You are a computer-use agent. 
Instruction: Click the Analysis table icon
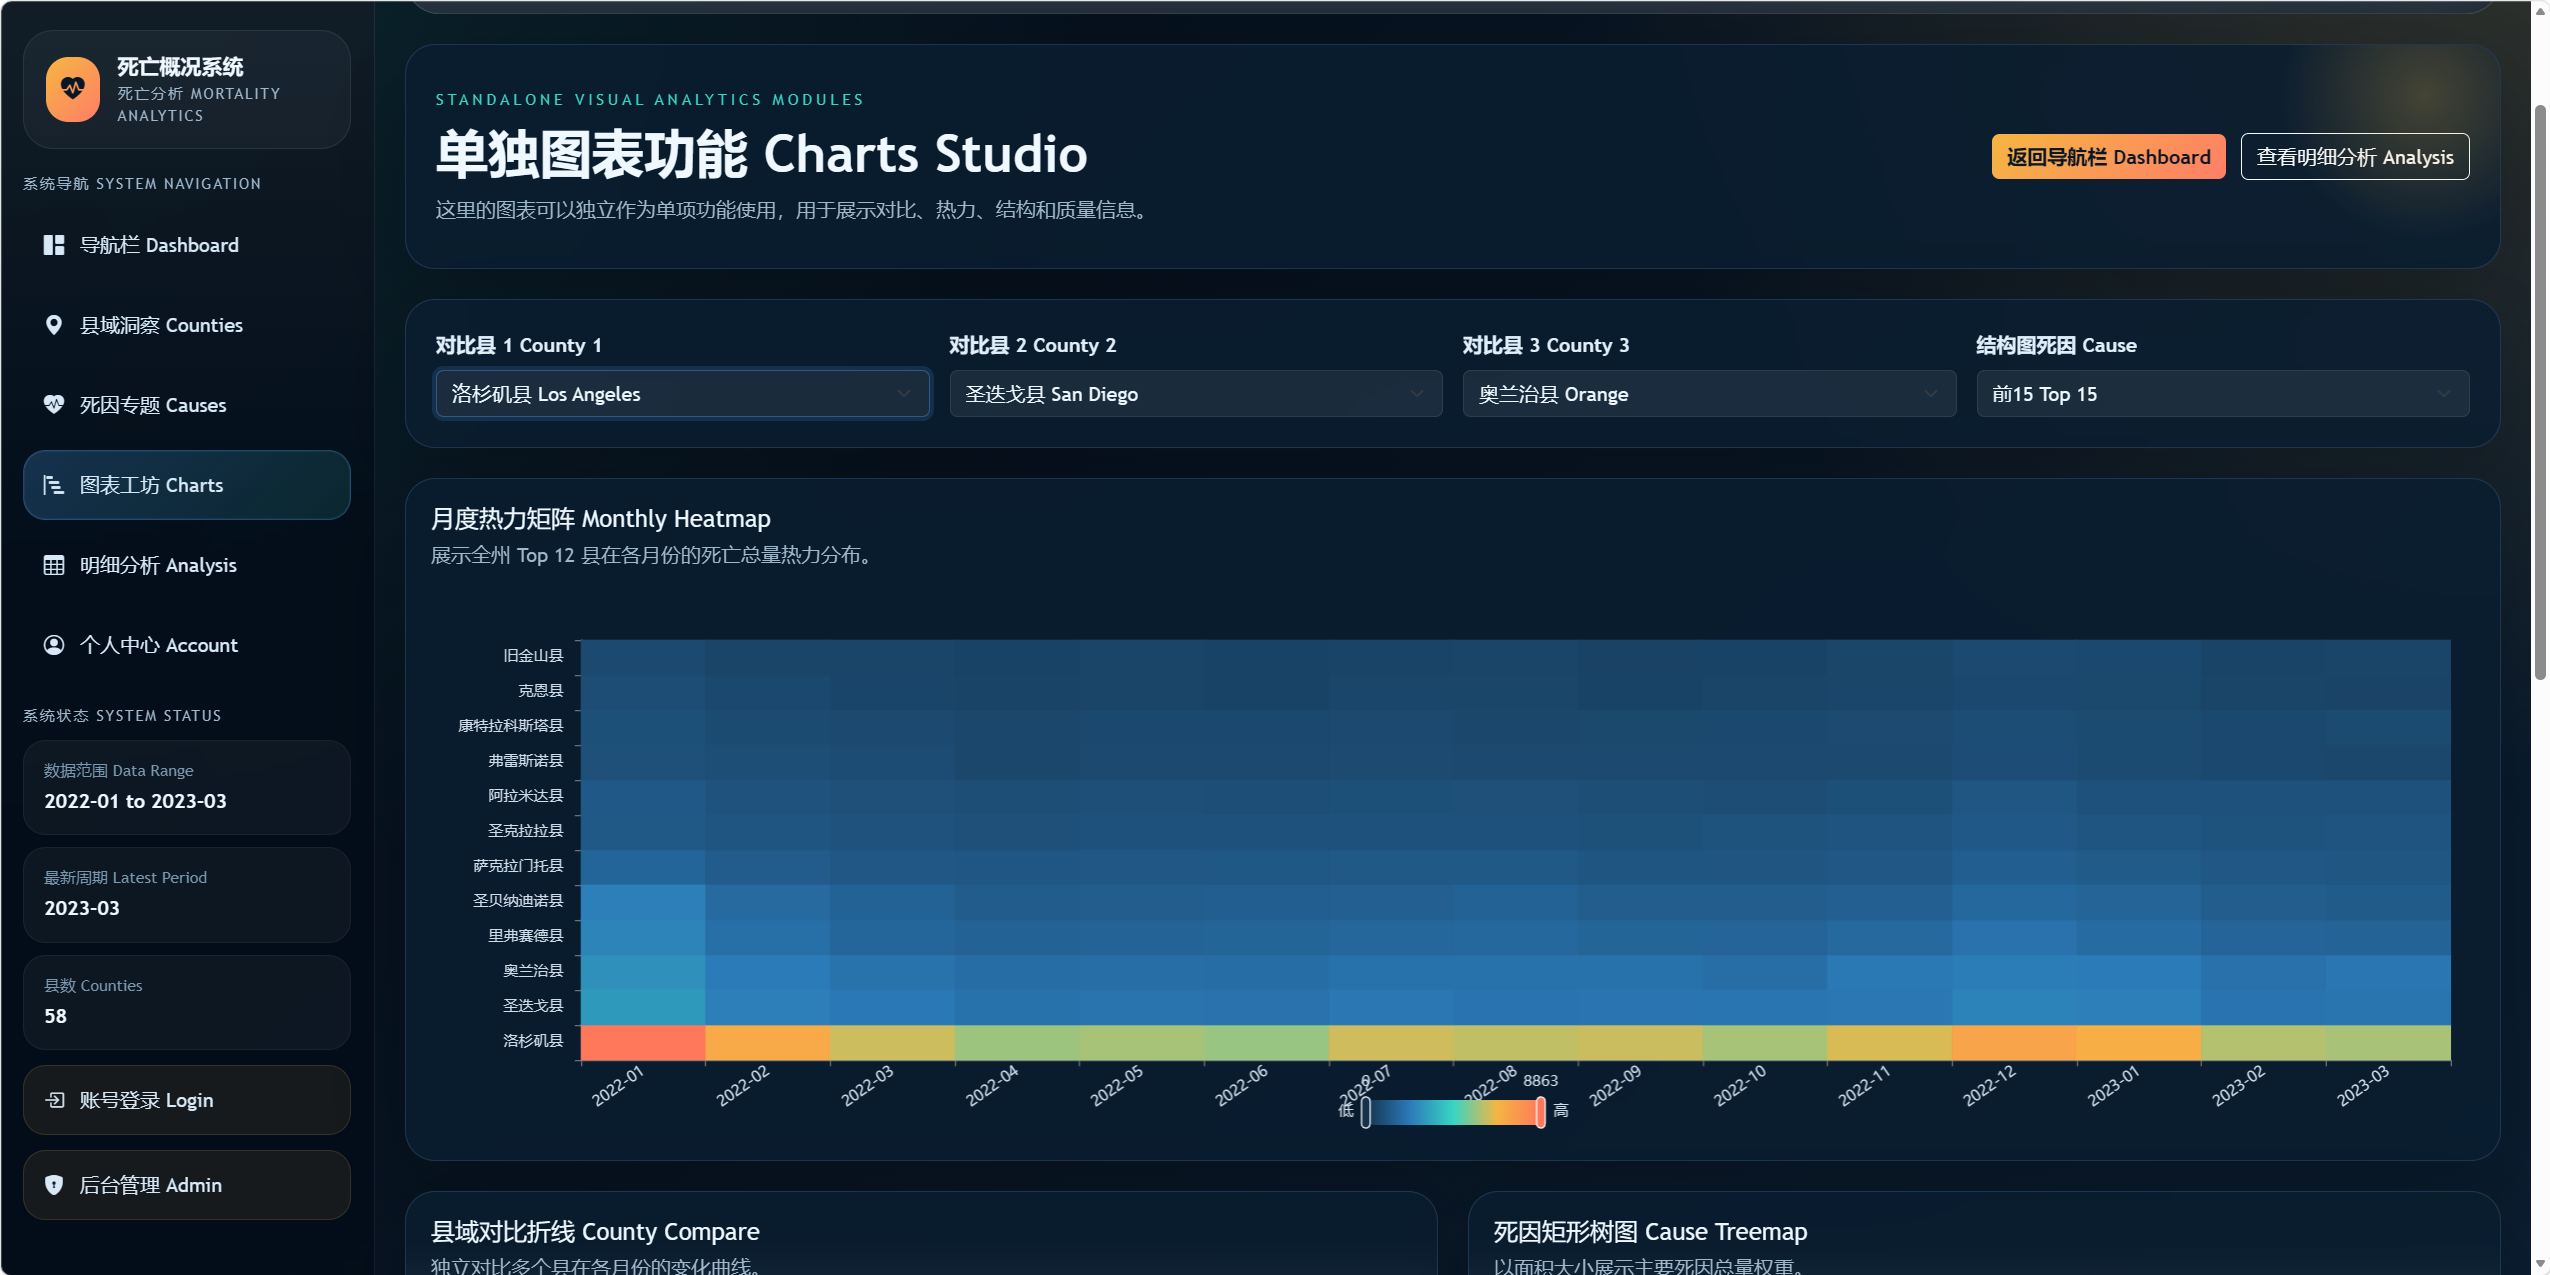coord(54,565)
